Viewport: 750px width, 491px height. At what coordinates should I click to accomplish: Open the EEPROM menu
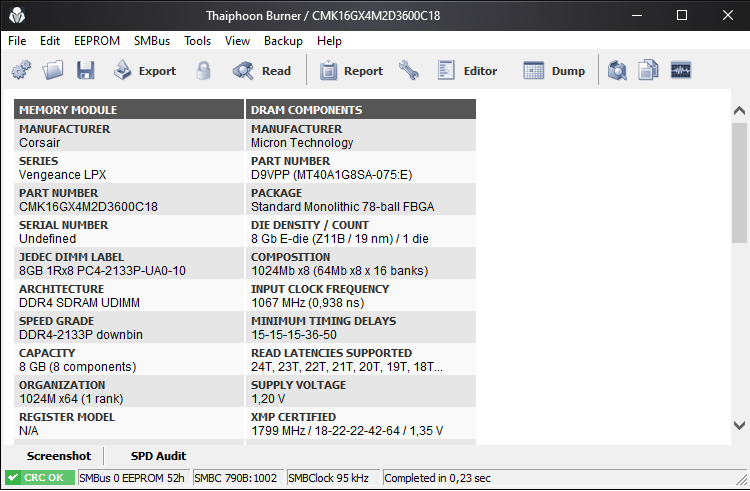97,41
